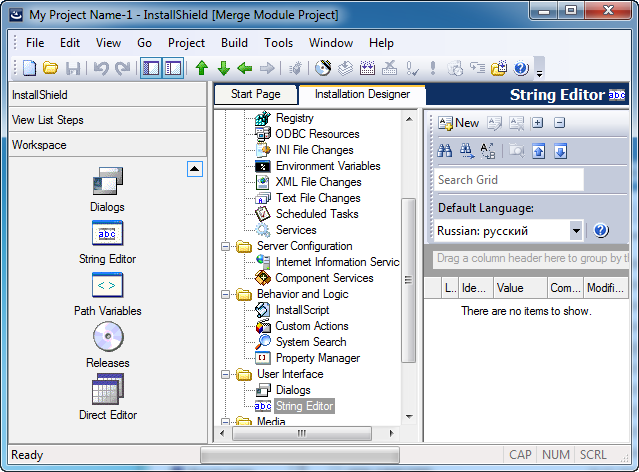This screenshot has width=639, height=472.
Task: Click the binoculars Find icon in String Editor
Action: coord(445,151)
